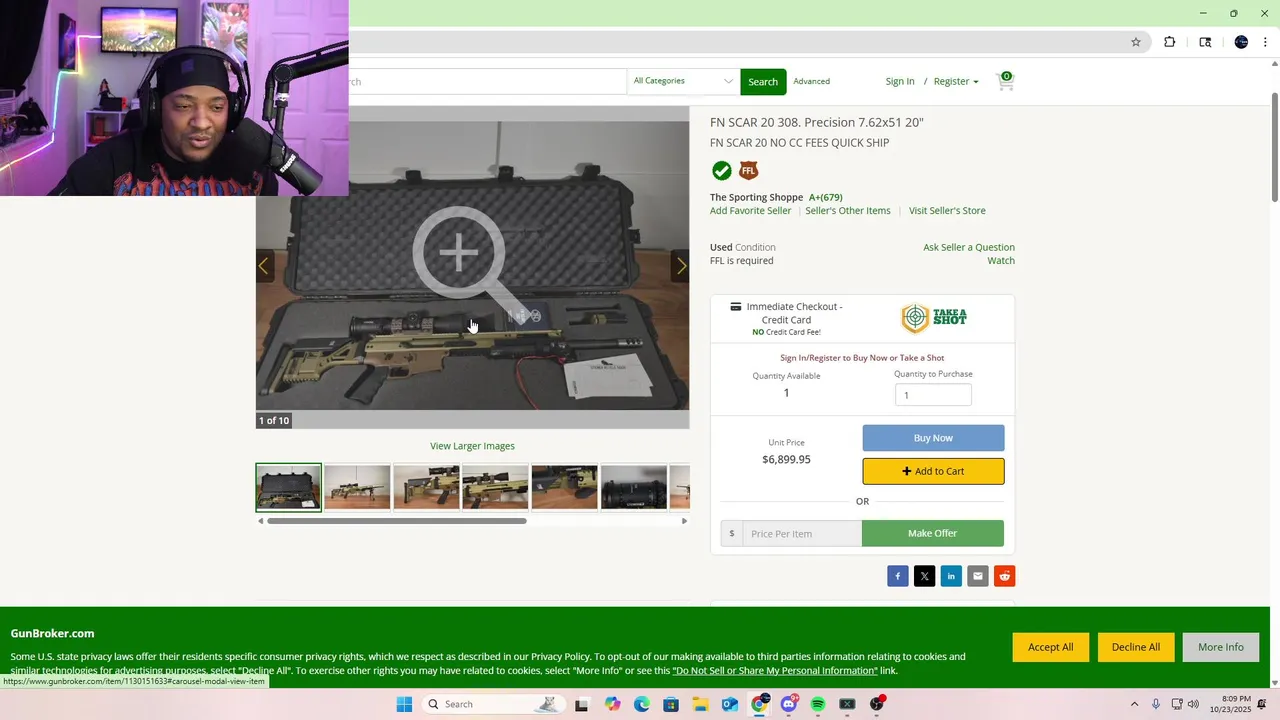
Task: Click the microphone icon in the system tray
Action: [x=1156, y=704]
